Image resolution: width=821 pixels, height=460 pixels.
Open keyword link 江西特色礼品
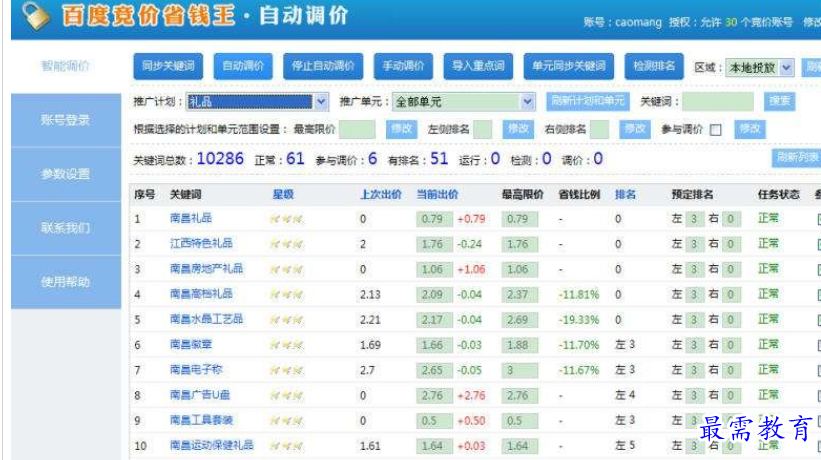(x=201, y=243)
